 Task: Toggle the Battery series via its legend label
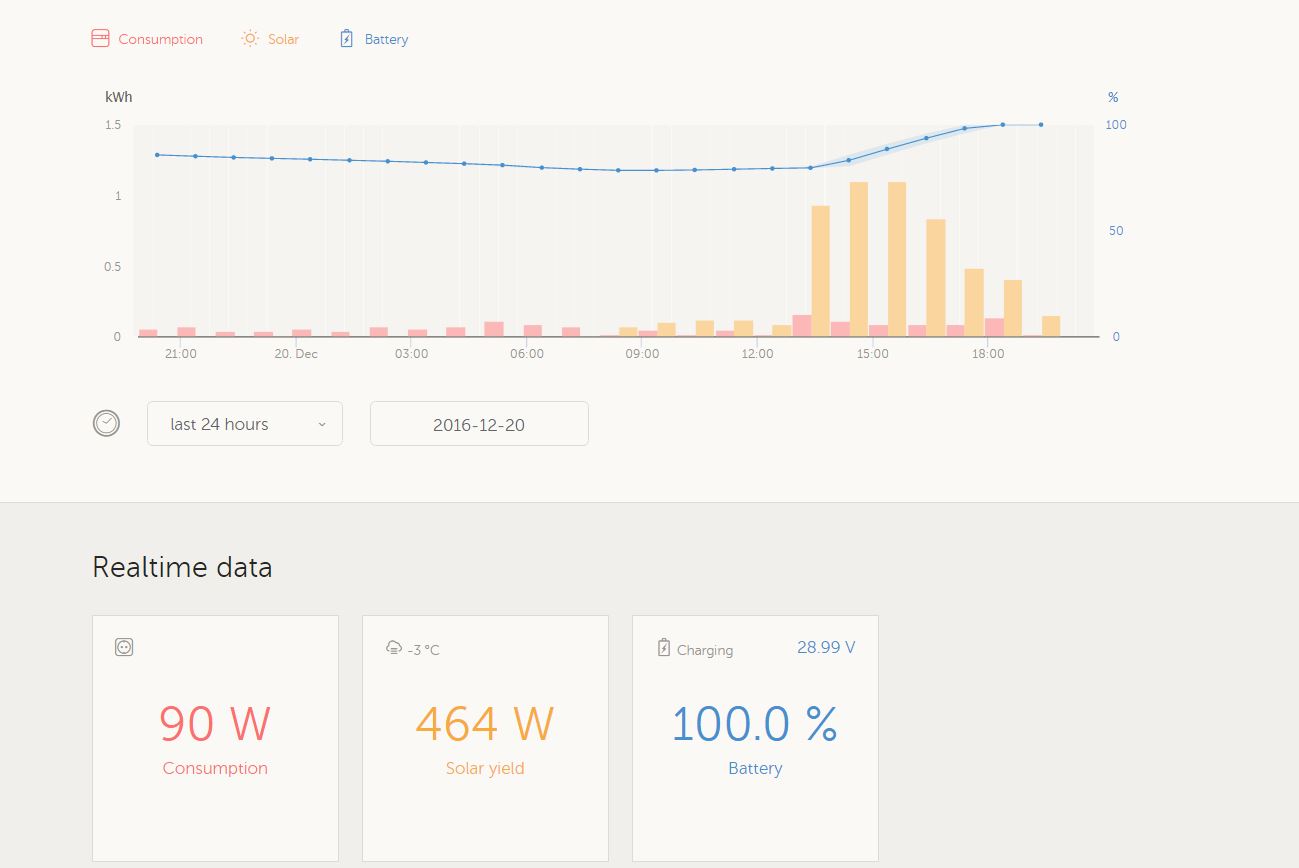[386, 40]
